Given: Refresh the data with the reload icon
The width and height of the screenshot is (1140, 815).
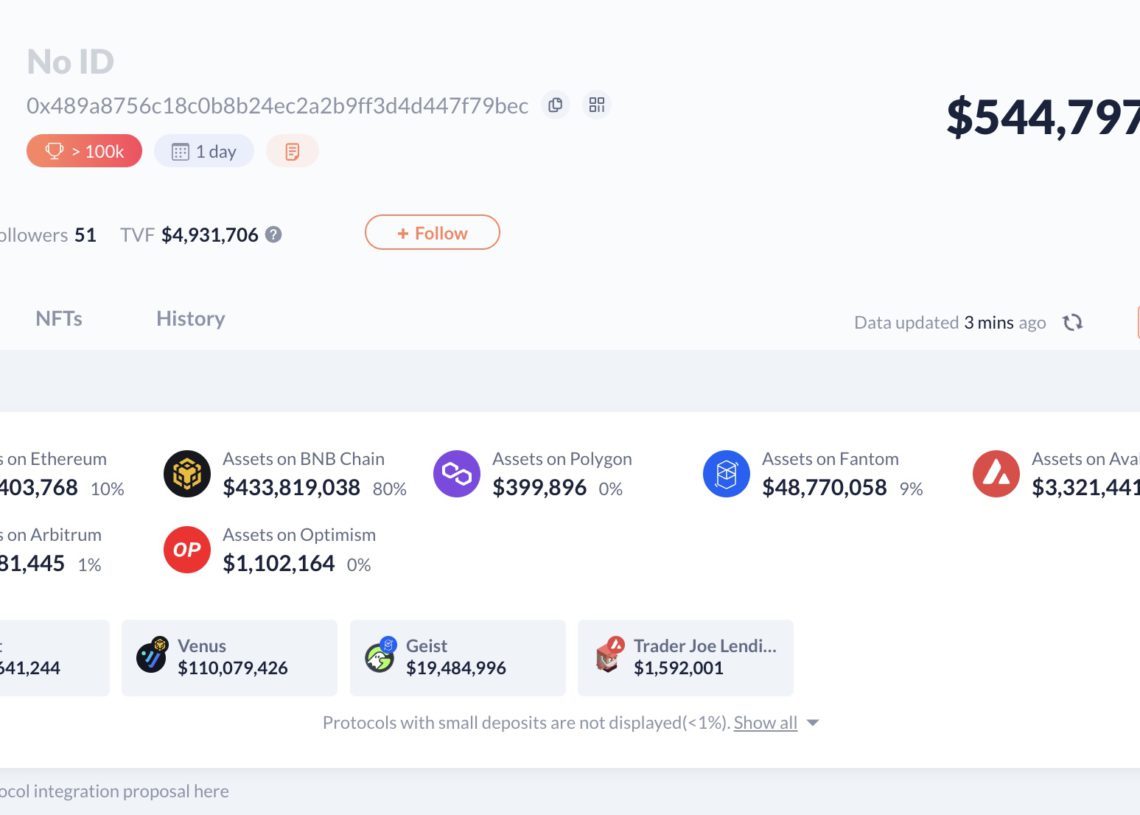Looking at the screenshot, I should click(1073, 322).
